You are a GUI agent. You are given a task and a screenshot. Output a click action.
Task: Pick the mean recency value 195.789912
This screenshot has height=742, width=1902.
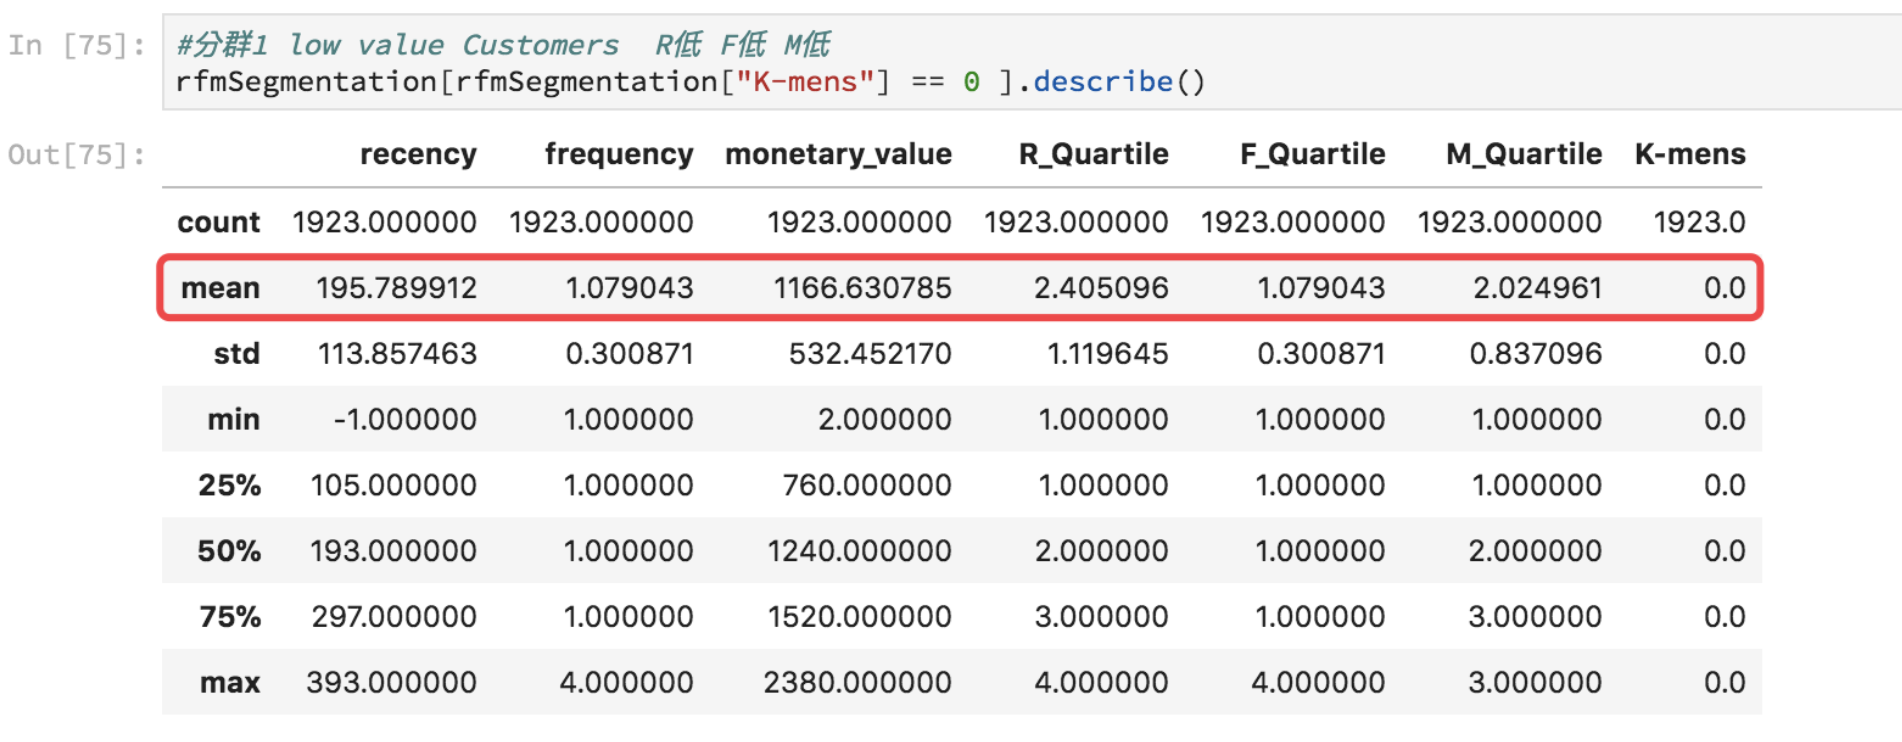pos(396,288)
